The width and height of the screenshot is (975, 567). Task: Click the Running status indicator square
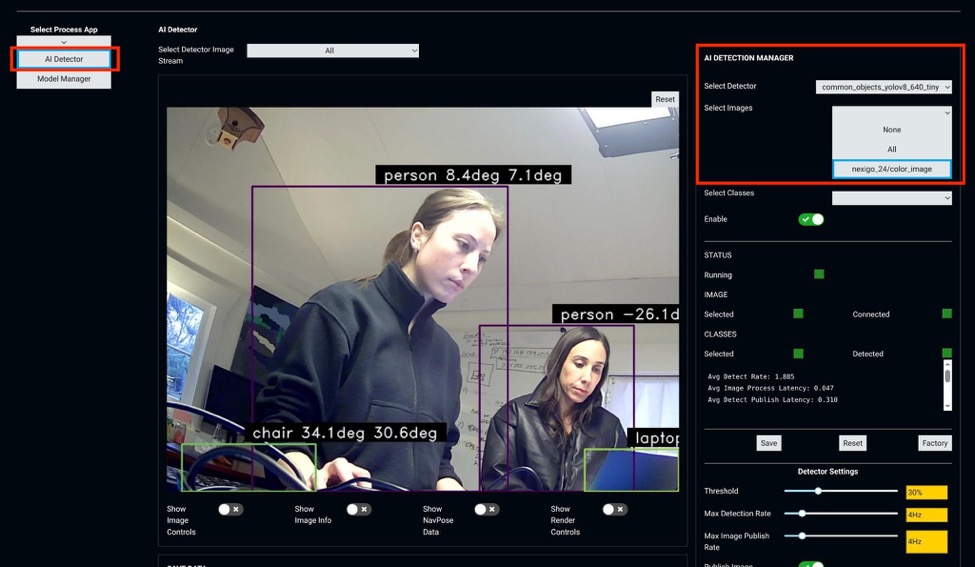[819, 274]
